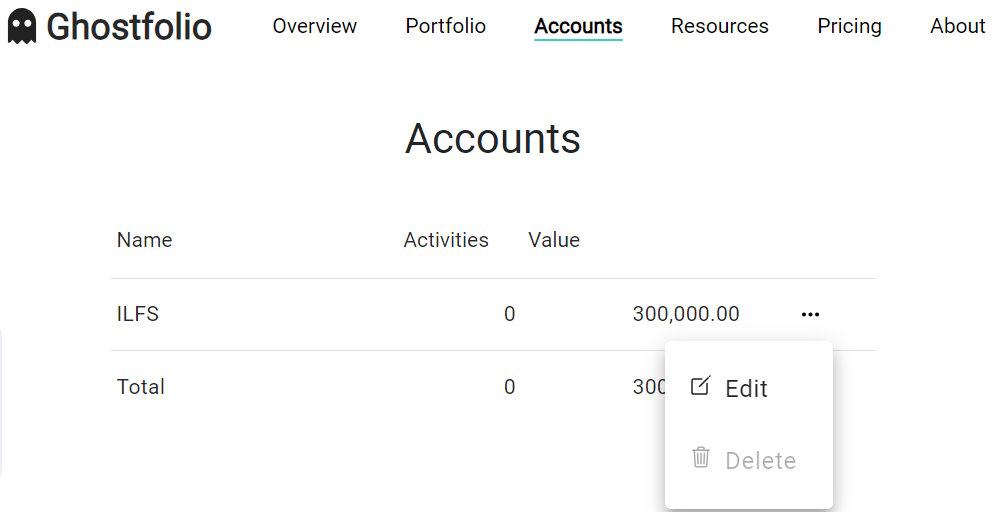Select the ILFS account name
The height and width of the screenshot is (512, 1001).
[x=138, y=314]
